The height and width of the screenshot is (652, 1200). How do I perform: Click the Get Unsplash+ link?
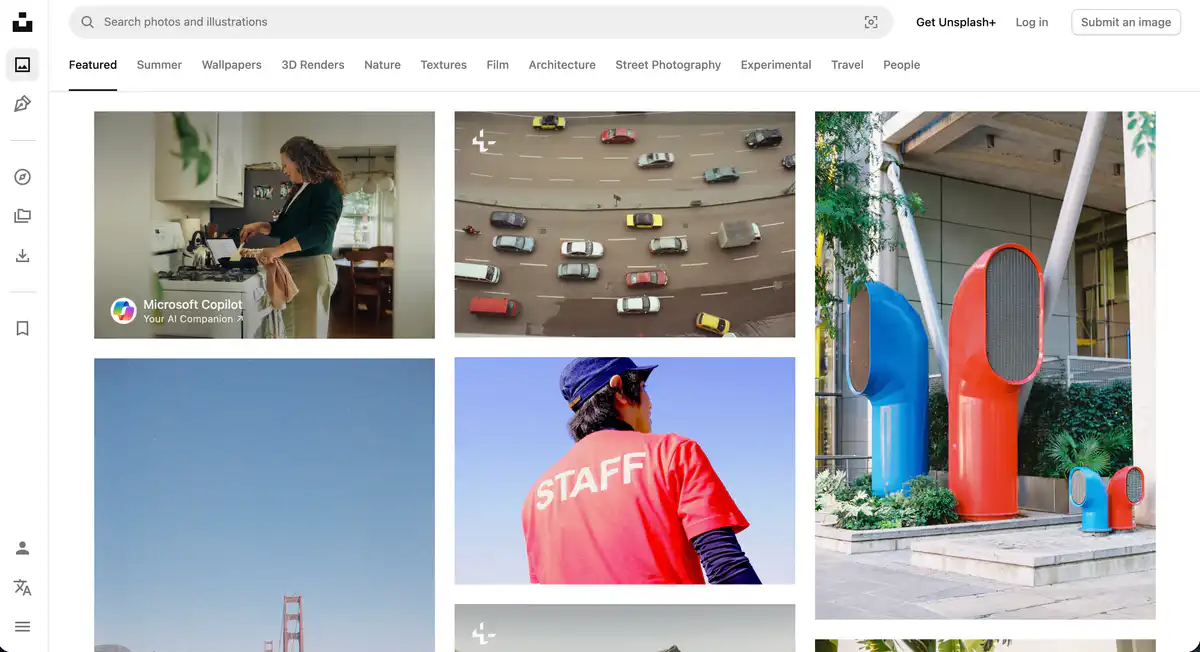[x=956, y=22]
